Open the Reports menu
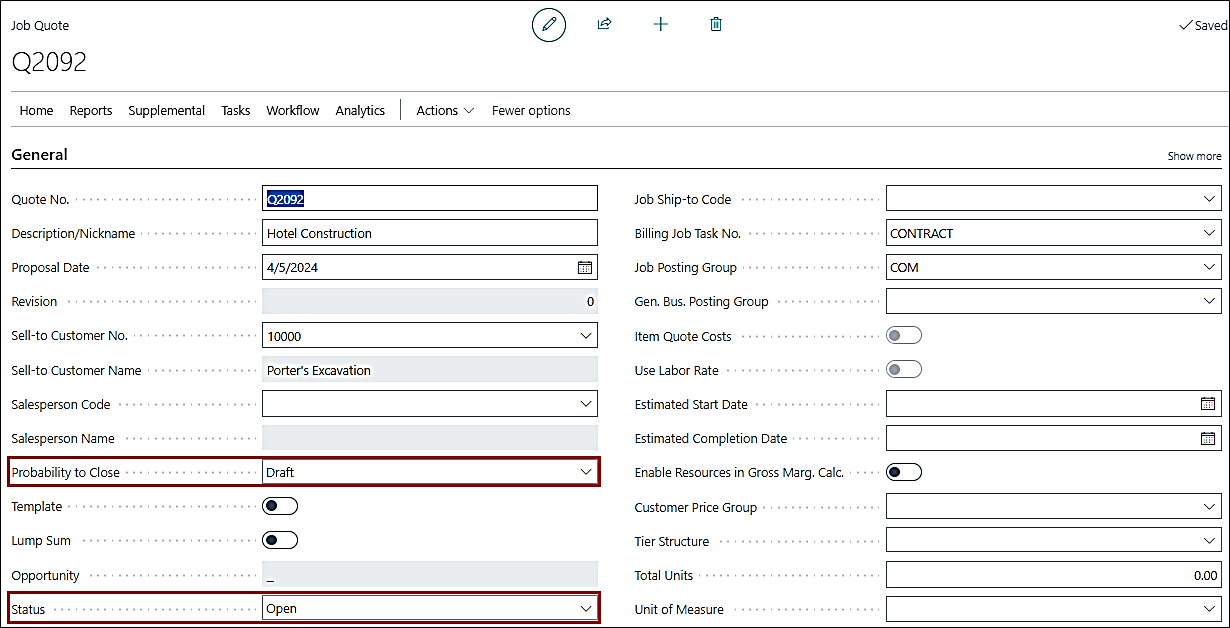 click(x=91, y=111)
